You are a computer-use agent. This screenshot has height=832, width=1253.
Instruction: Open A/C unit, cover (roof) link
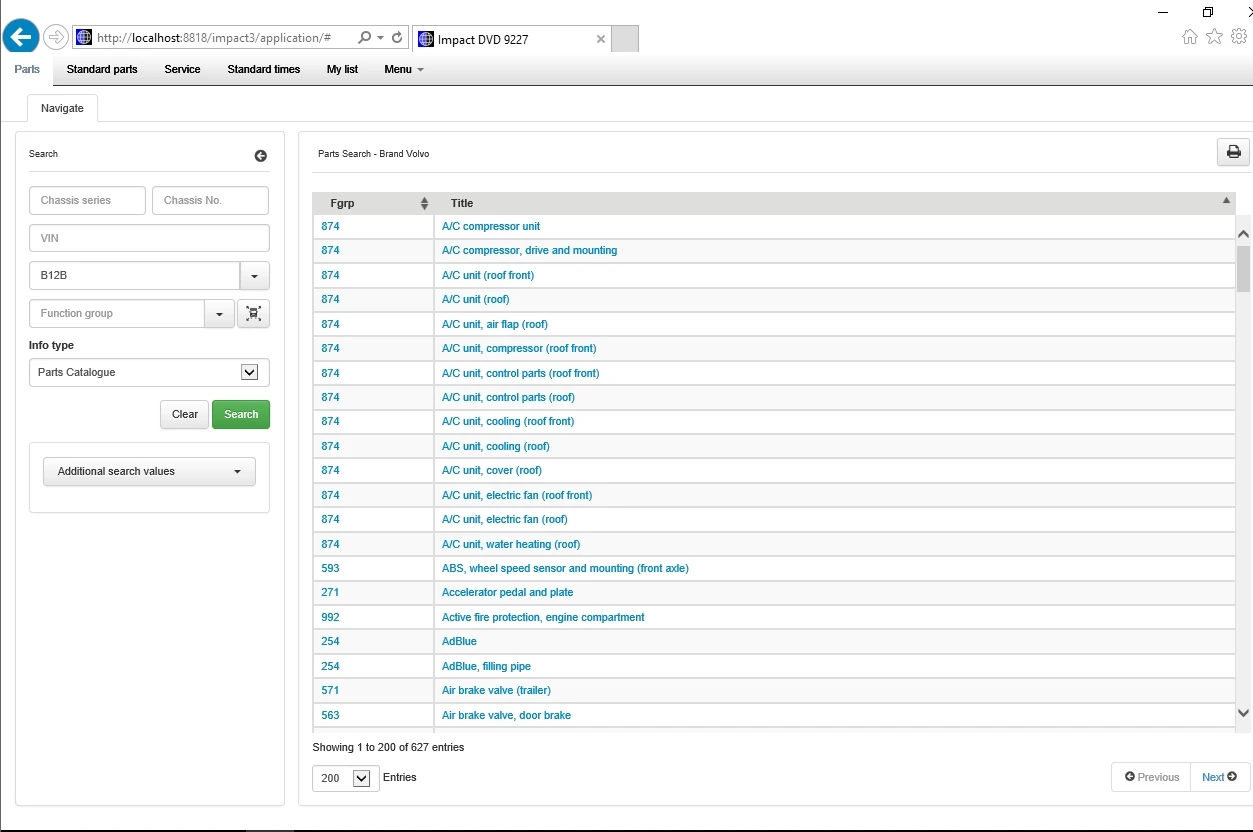pos(492,471)
